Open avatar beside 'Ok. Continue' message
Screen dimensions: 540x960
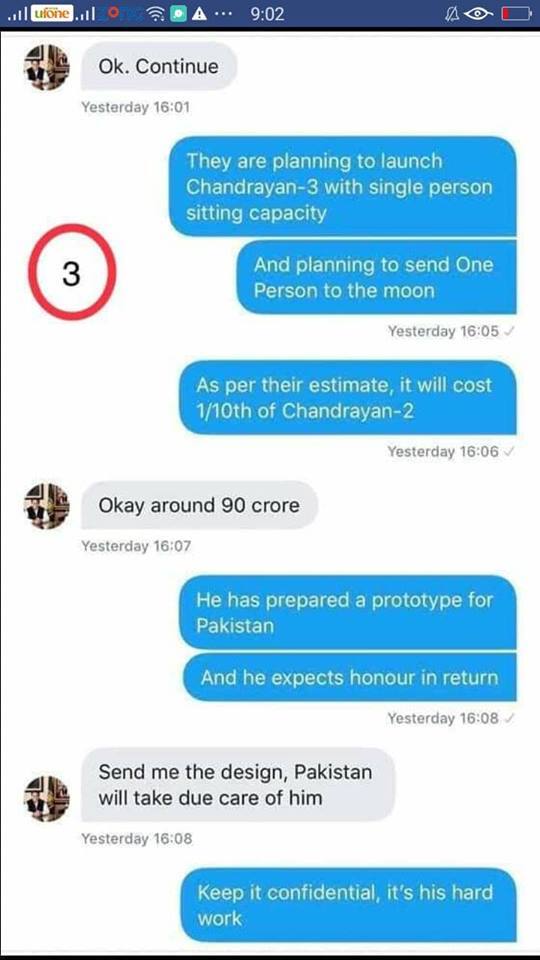47,67
